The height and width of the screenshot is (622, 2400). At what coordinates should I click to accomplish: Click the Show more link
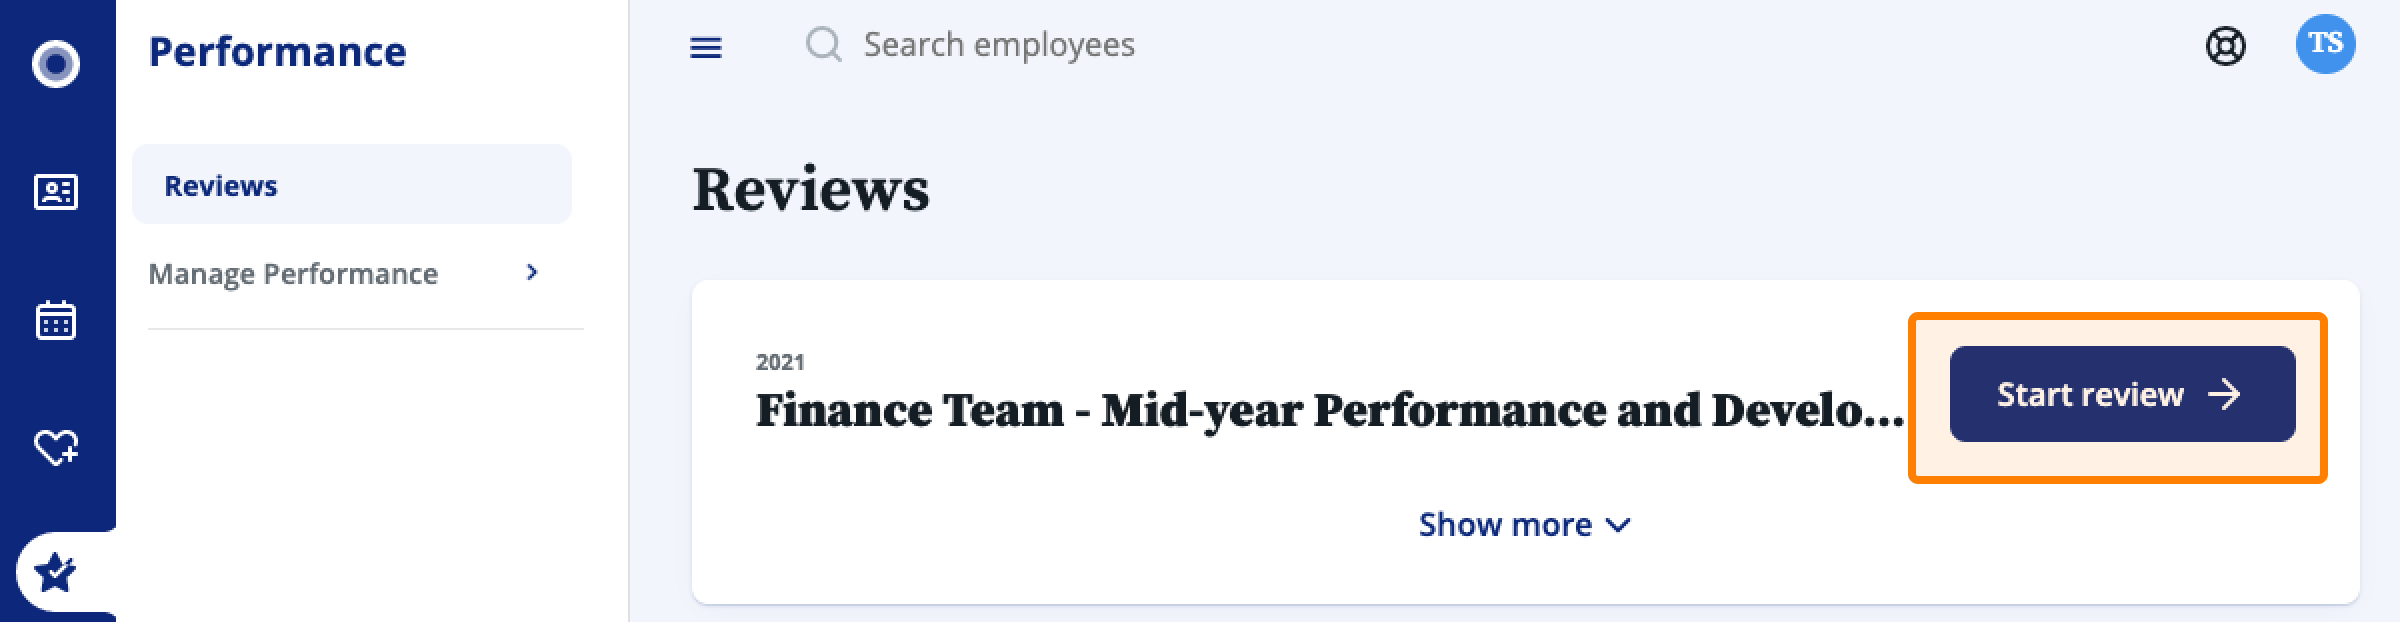coord(1505,525)
